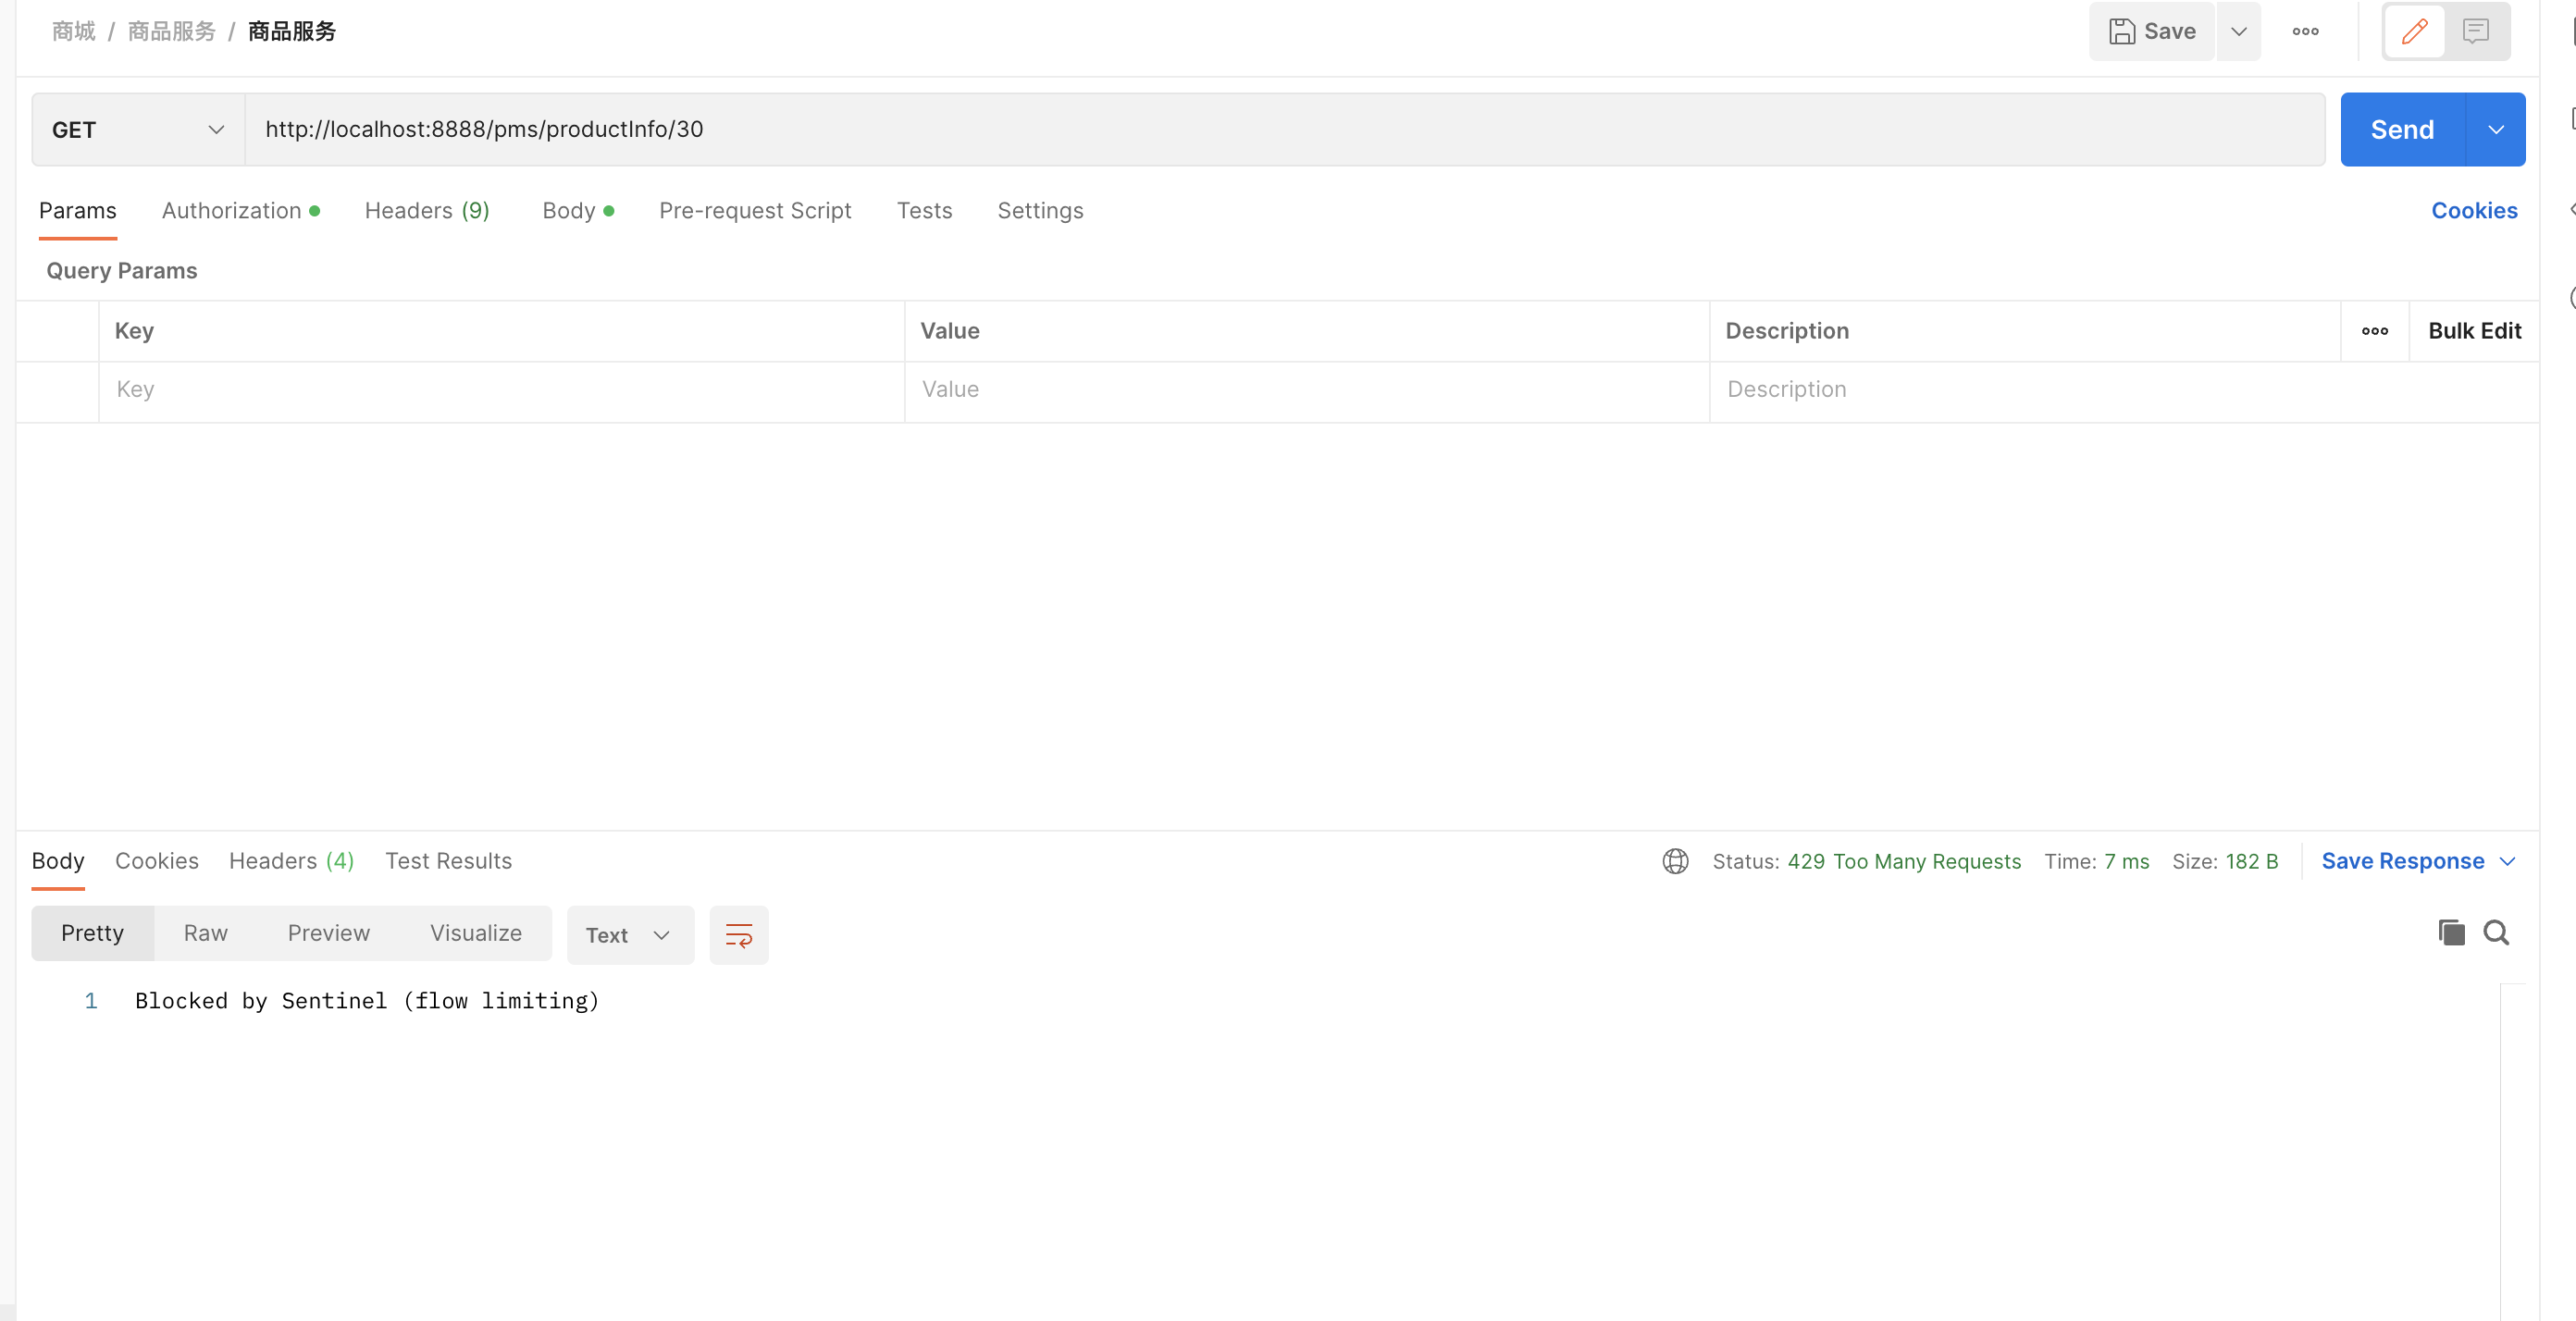Switch to the Raw response view
This screenshot has width=2576, height=1321.
(x=205, y=933)
